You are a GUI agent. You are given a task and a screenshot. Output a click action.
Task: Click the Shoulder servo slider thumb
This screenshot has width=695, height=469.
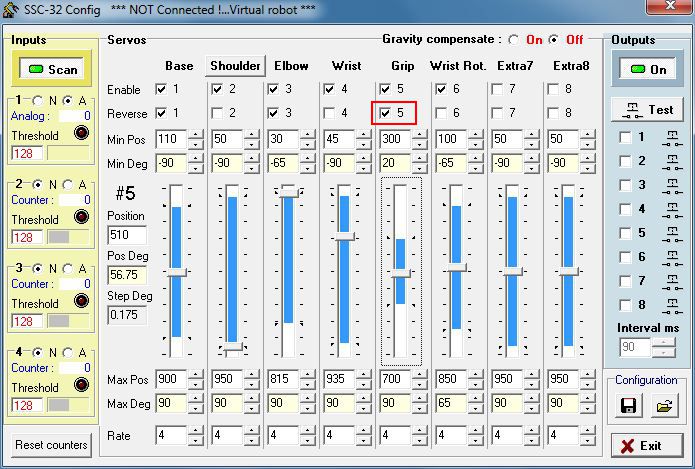click(x=232, y=346)
